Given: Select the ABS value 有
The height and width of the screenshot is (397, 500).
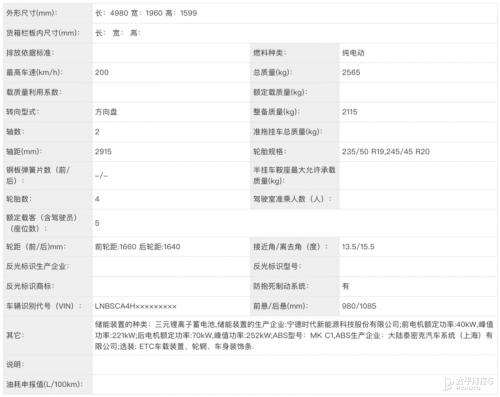Looking at the screenshot, I should (x=346, y=286).
